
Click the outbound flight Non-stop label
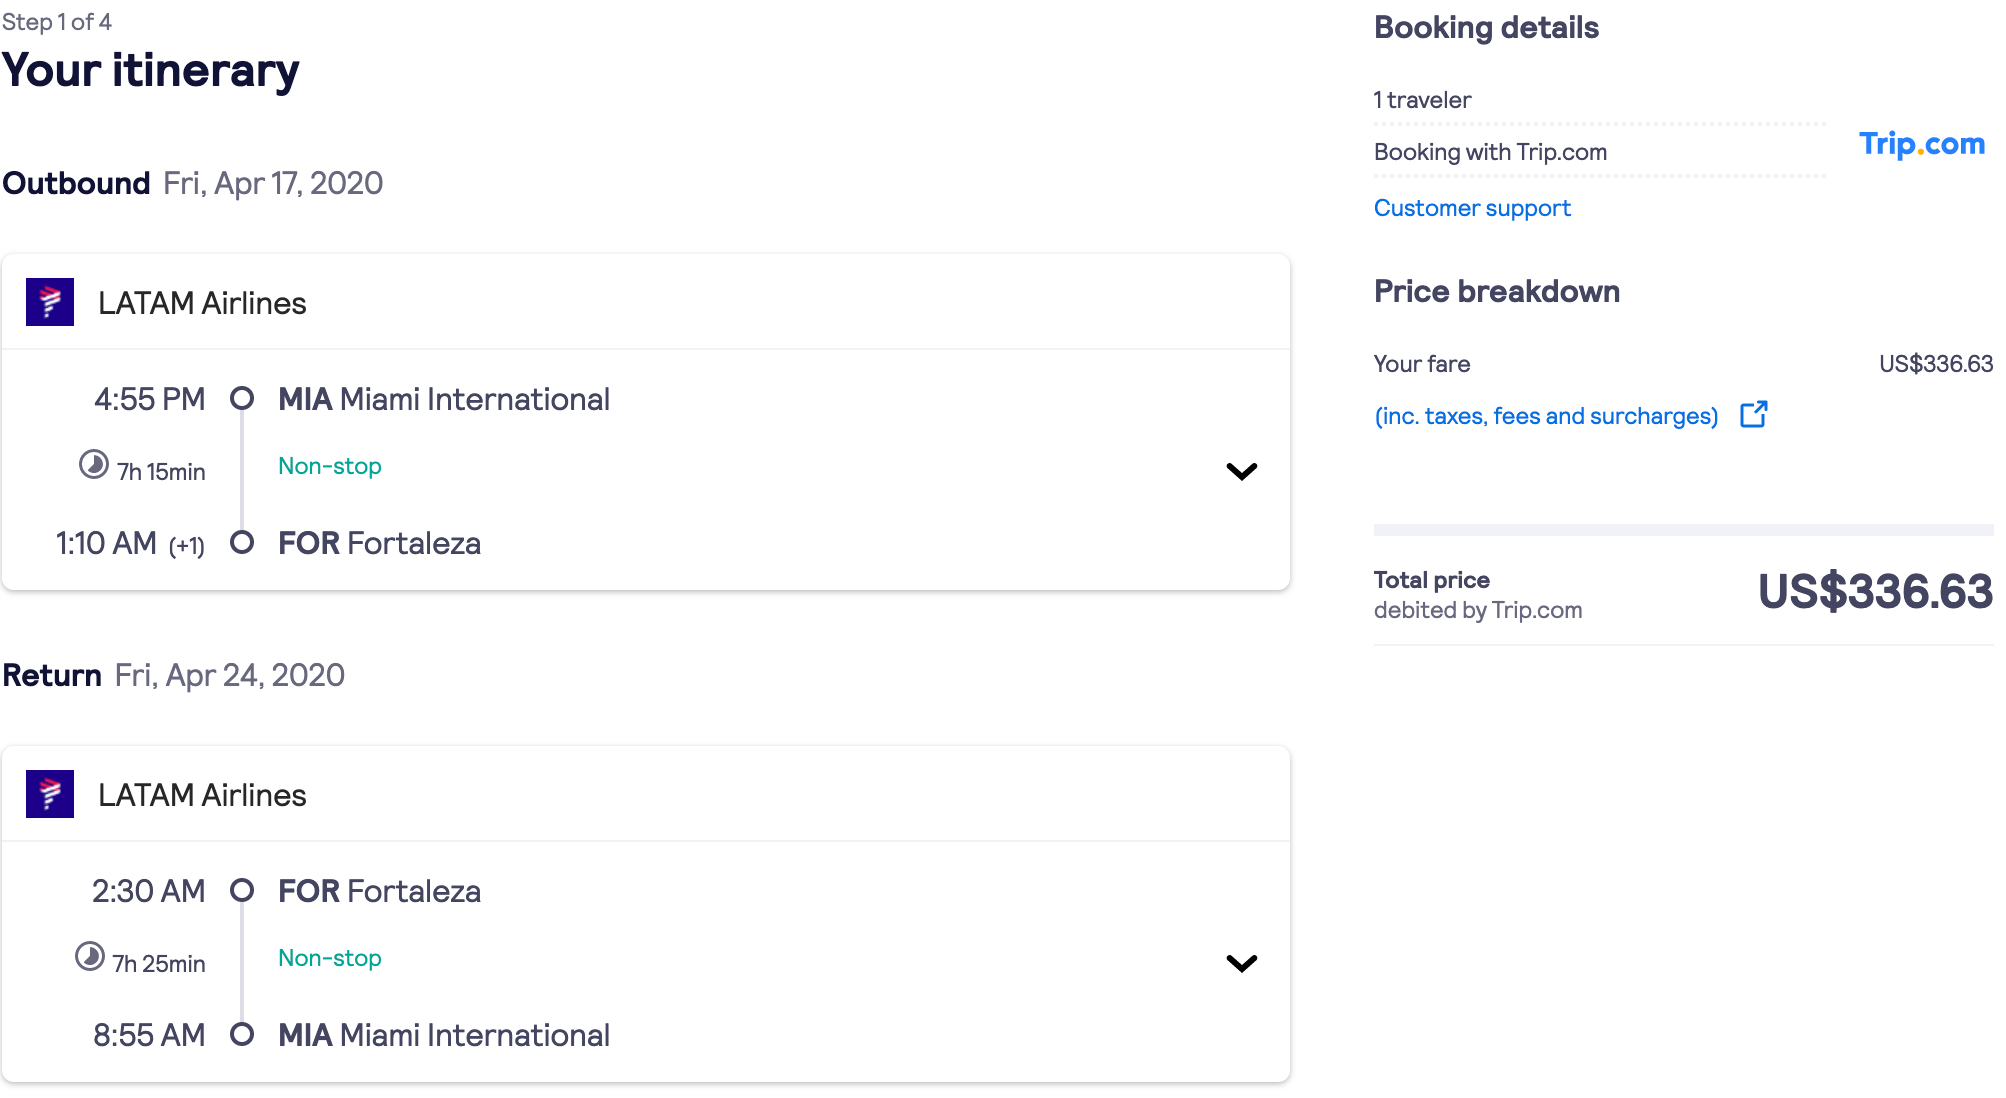[330, 466]
